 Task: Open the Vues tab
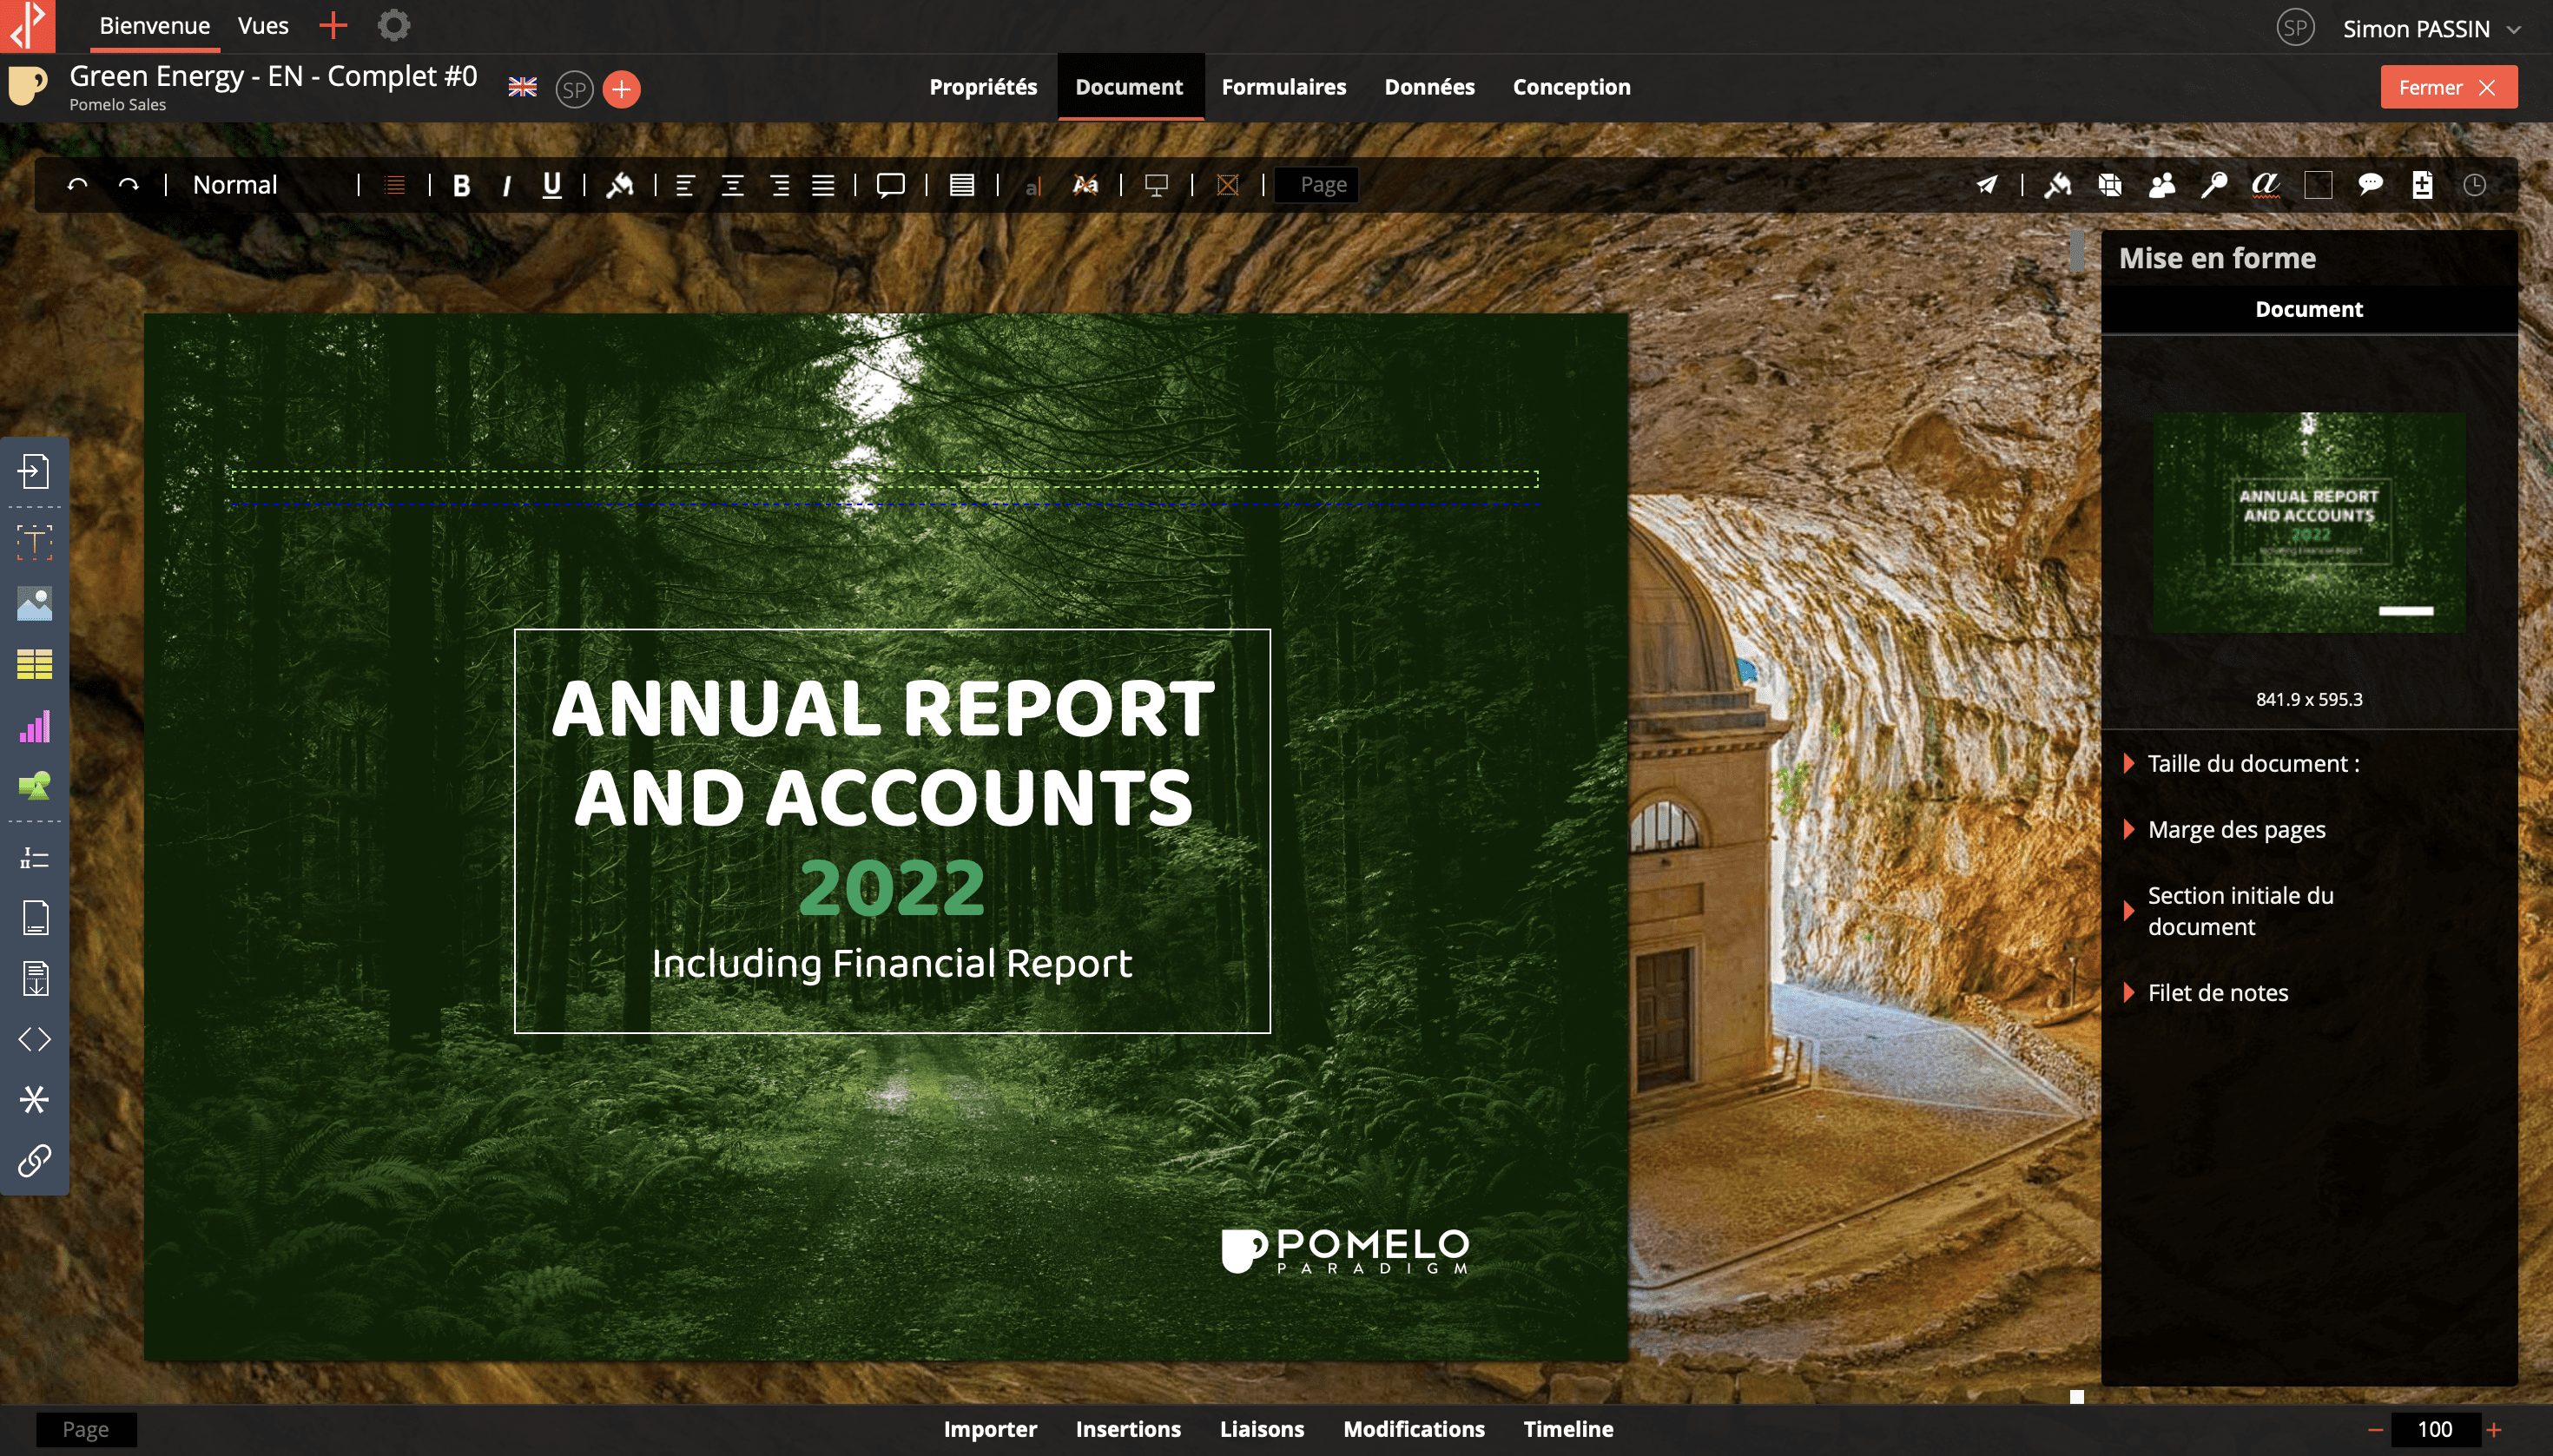click(263, 26)
